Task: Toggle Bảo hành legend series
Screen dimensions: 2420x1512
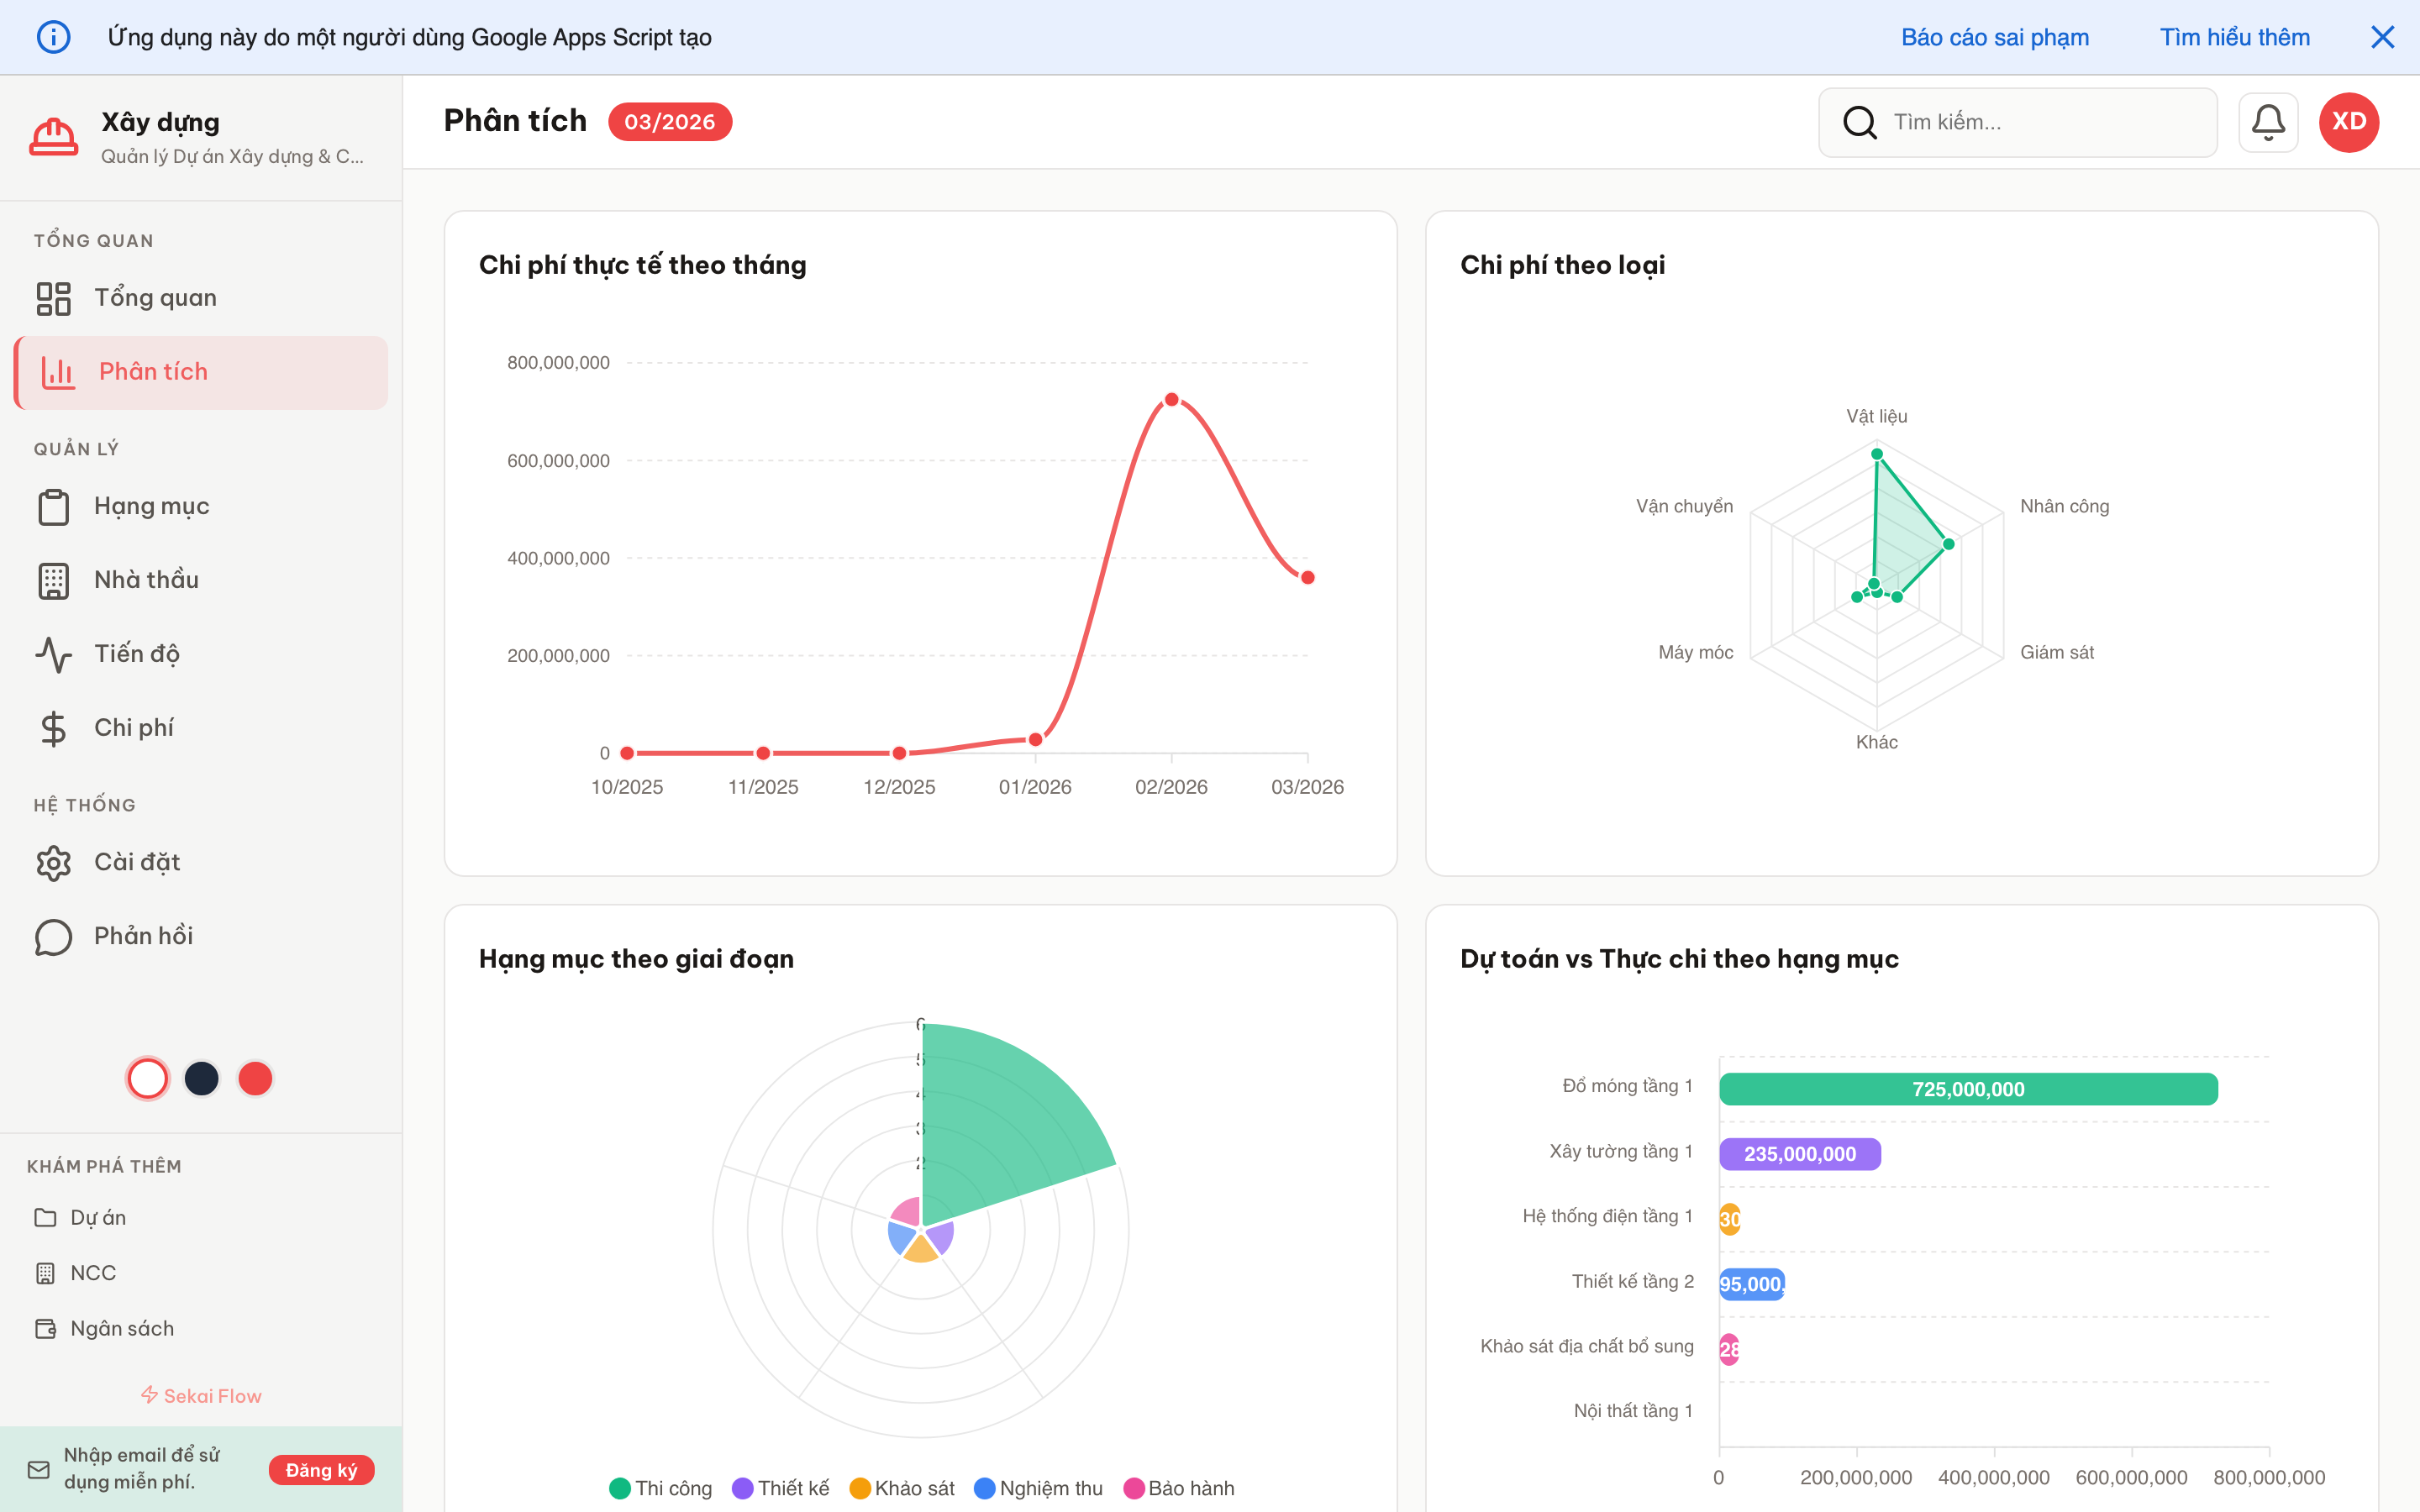Action: pyautogui.click(x=1179, y=1488)
